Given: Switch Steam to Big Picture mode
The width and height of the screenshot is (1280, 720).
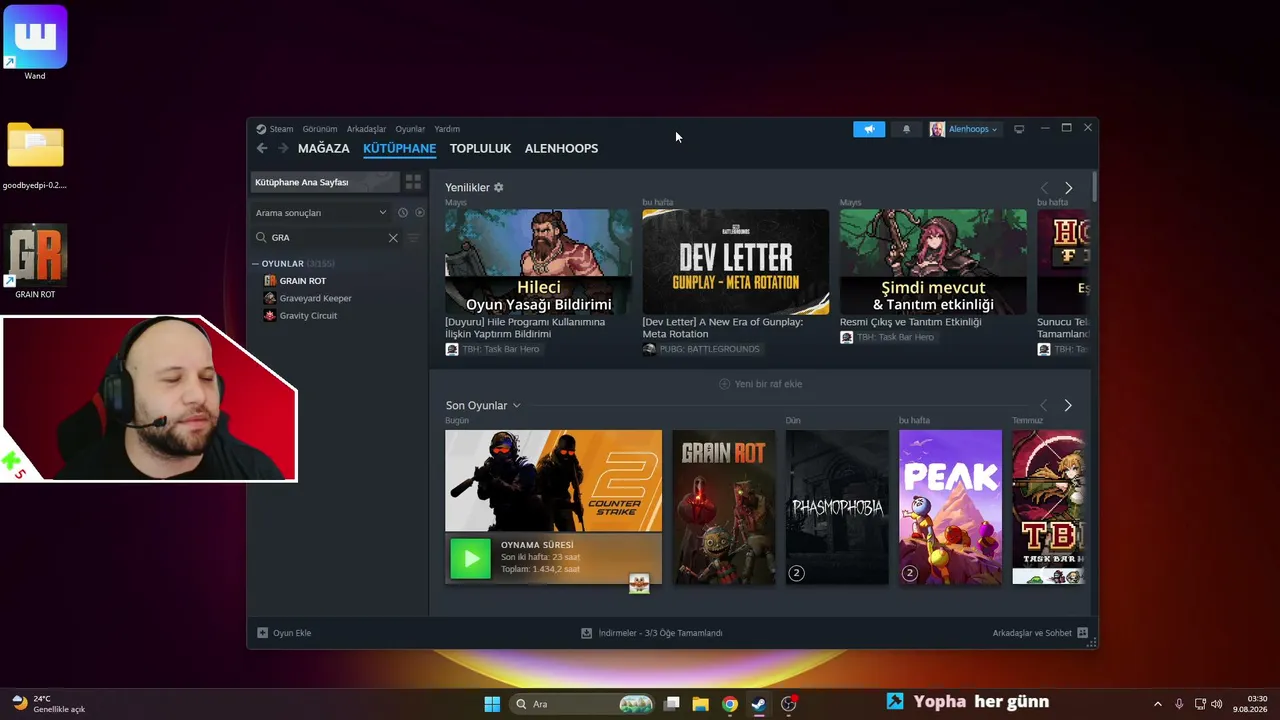Looking at the screenshot, I should coord(1019,129).
